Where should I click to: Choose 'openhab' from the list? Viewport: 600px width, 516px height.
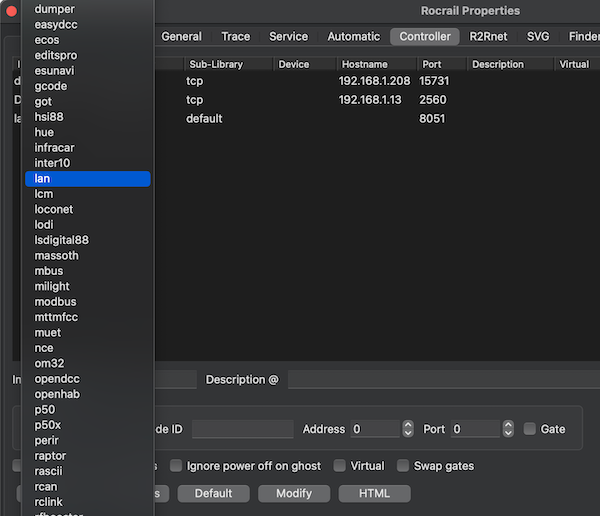tap(88, 394)
